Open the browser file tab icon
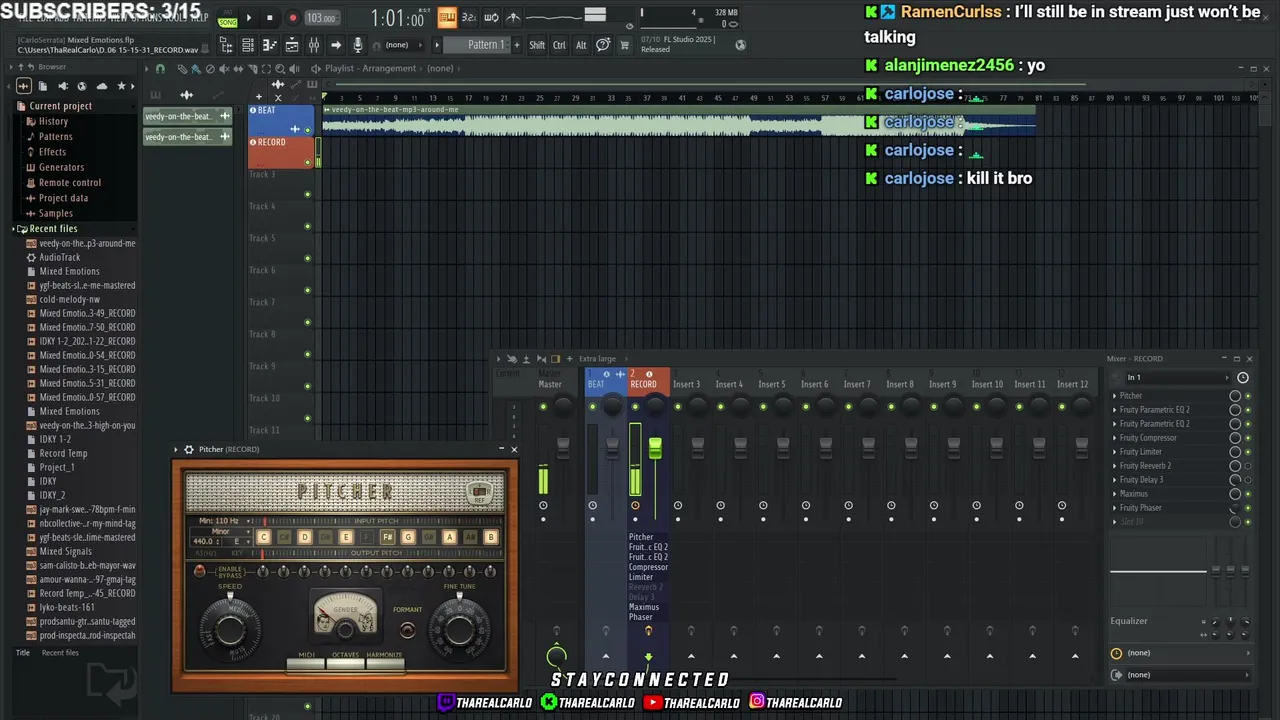The height and width of the screenshot is (720, 1280). pos(42,86)
